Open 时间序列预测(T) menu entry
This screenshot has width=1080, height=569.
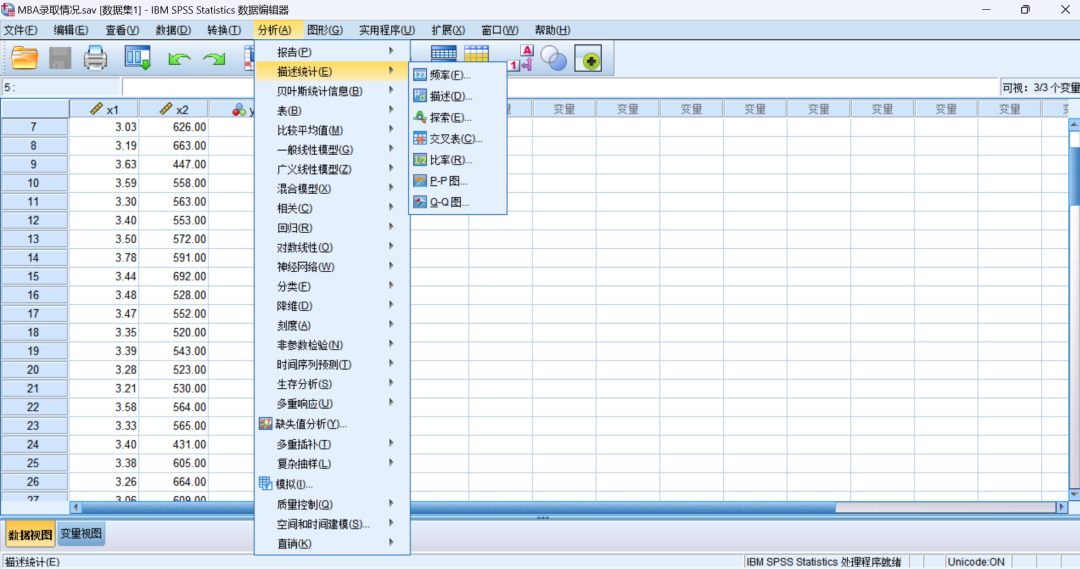(x=332, y=364)
